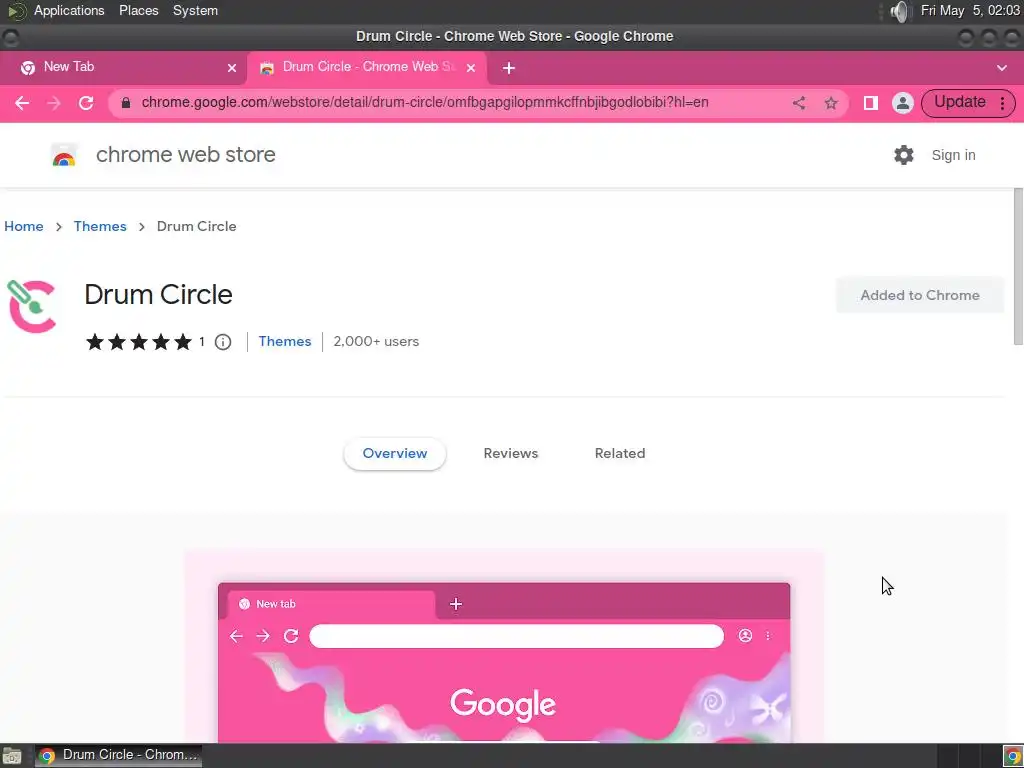Share this page via share icon
Screen dimensions: 1024x768
pyautogui.click(x=799, y=103)
